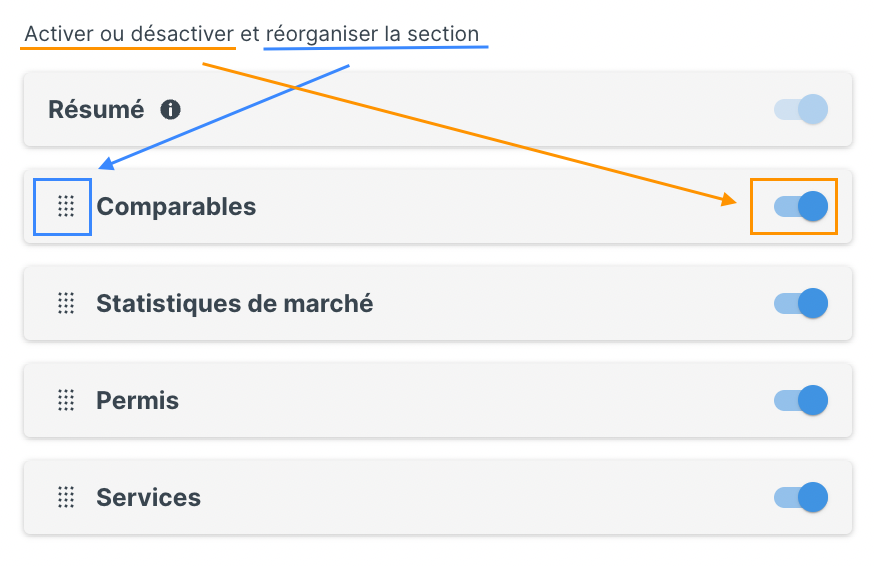
Task: Click the word "et" in the heading
Action: pyautogui.click(x=250, y=34)
